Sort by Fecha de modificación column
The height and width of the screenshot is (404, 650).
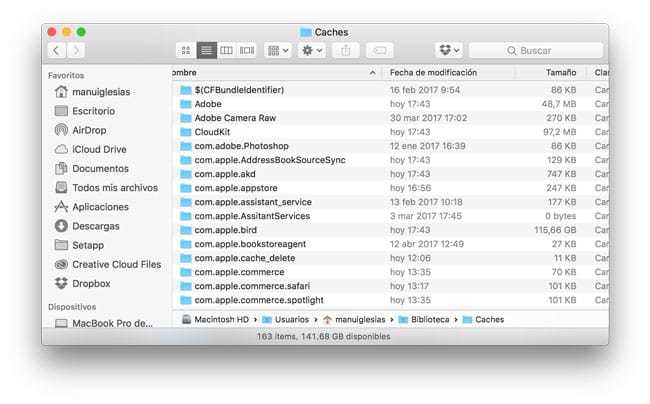click(433, 73)
